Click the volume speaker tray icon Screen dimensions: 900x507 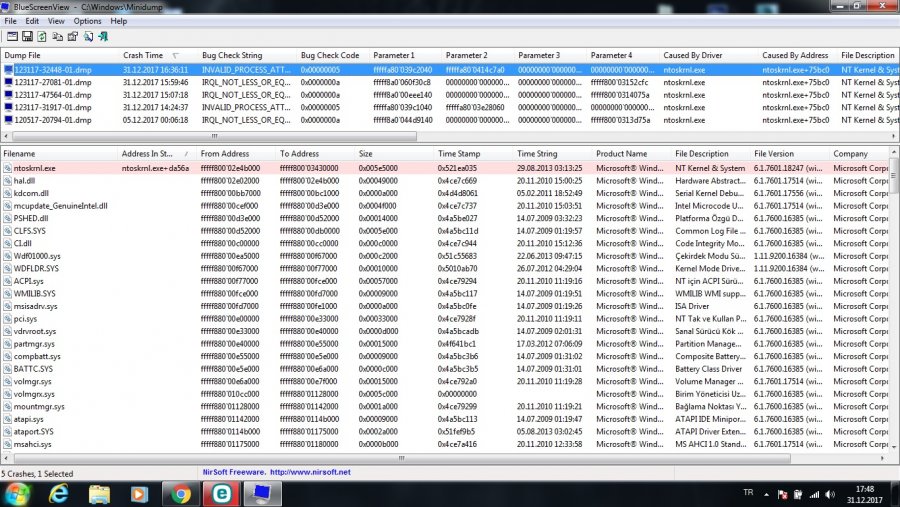(830, 494)
